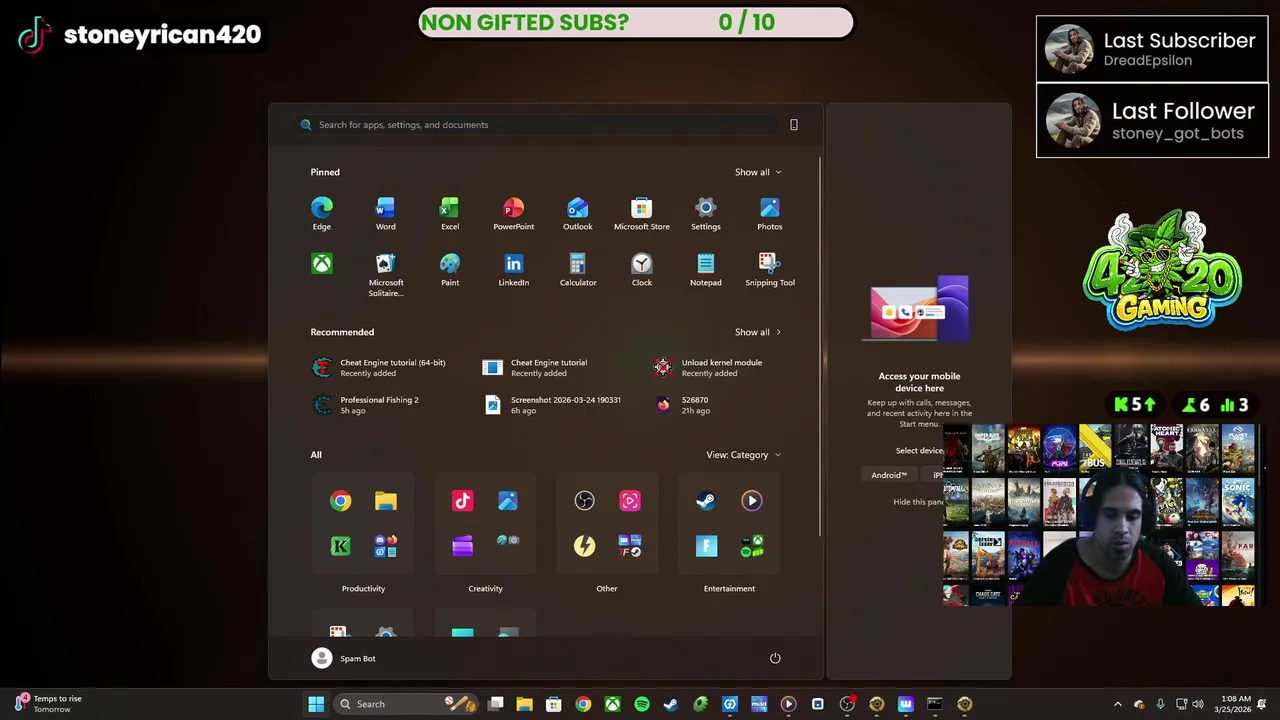Launch PowerPoint from pinned apps
This screenshot has height=720, width=1280.
click(513, 213)
